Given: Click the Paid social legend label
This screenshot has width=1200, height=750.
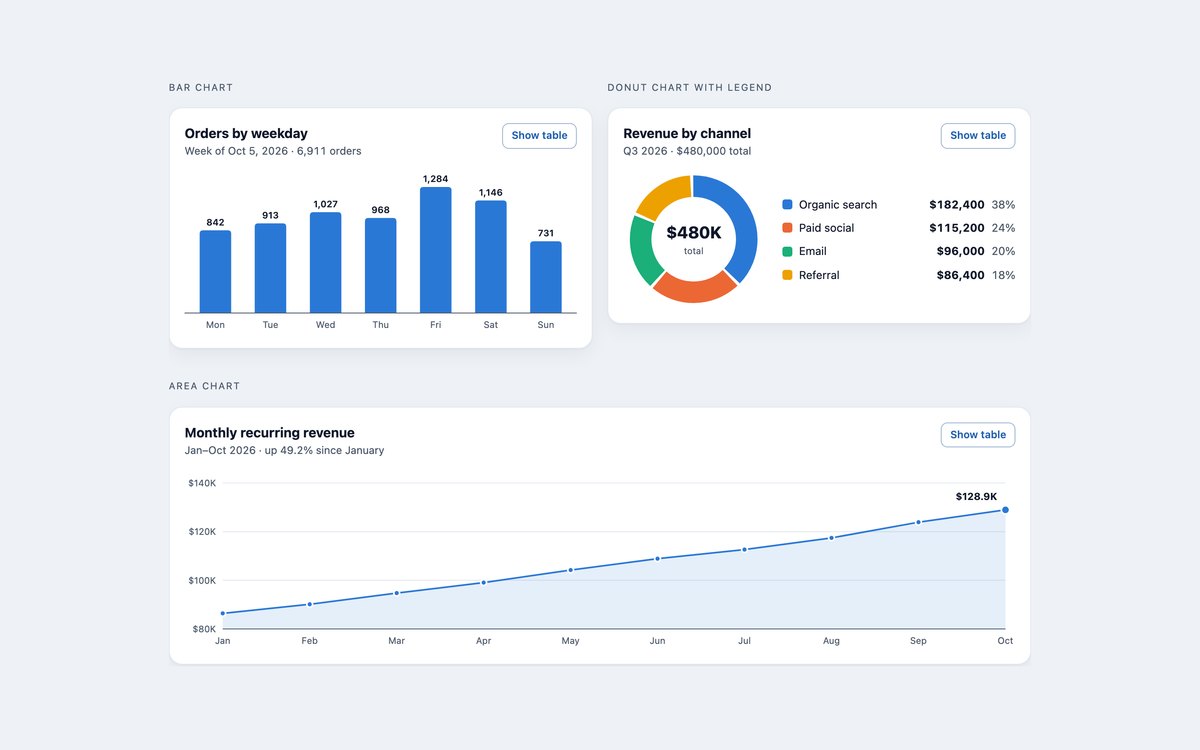Looking at the screenshot, I should (826, 228).
